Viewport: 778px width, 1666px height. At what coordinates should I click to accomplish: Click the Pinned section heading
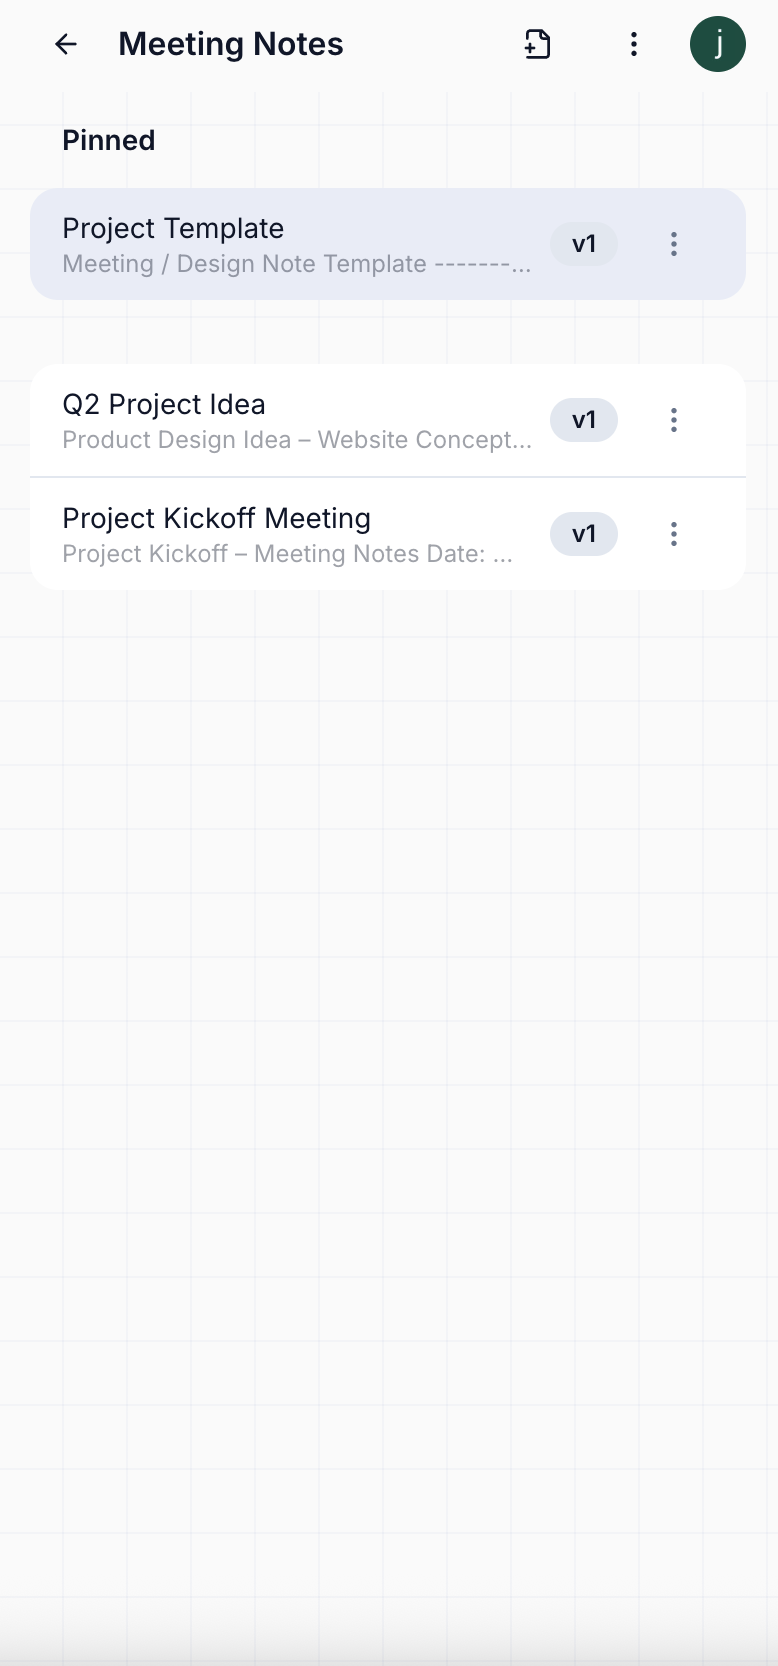(109, 140)
